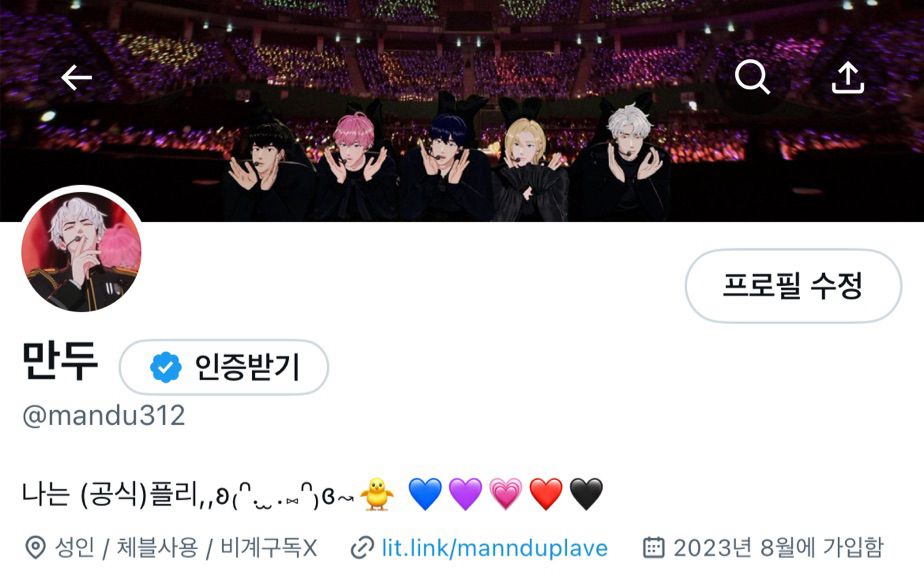Click the location pin icon

click(35, 548)
